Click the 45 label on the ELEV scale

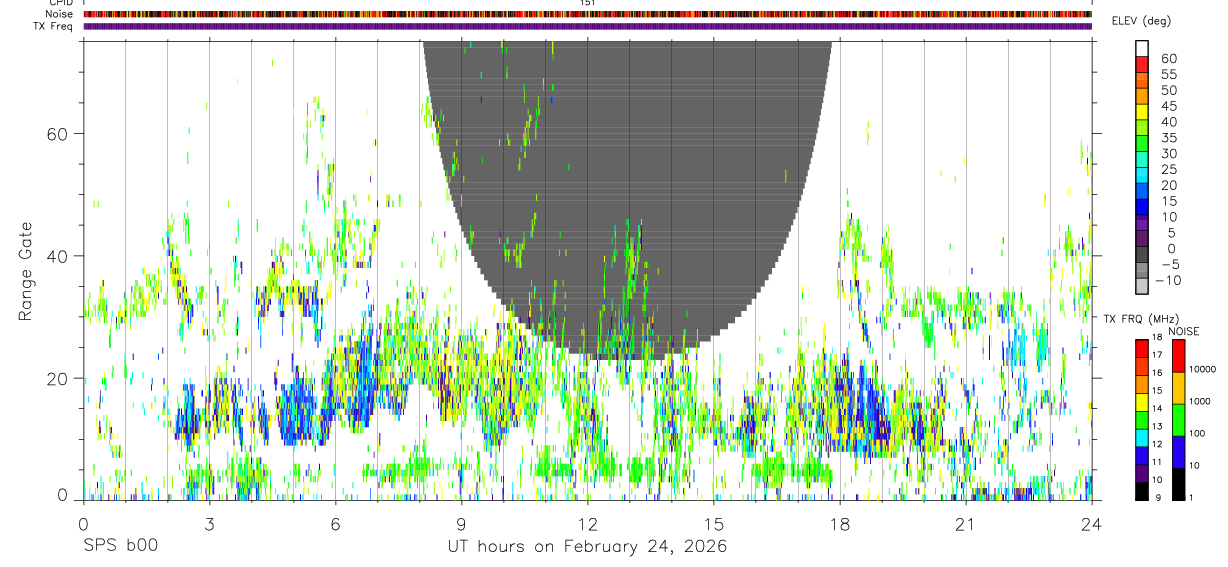[x=1168, y=106]
